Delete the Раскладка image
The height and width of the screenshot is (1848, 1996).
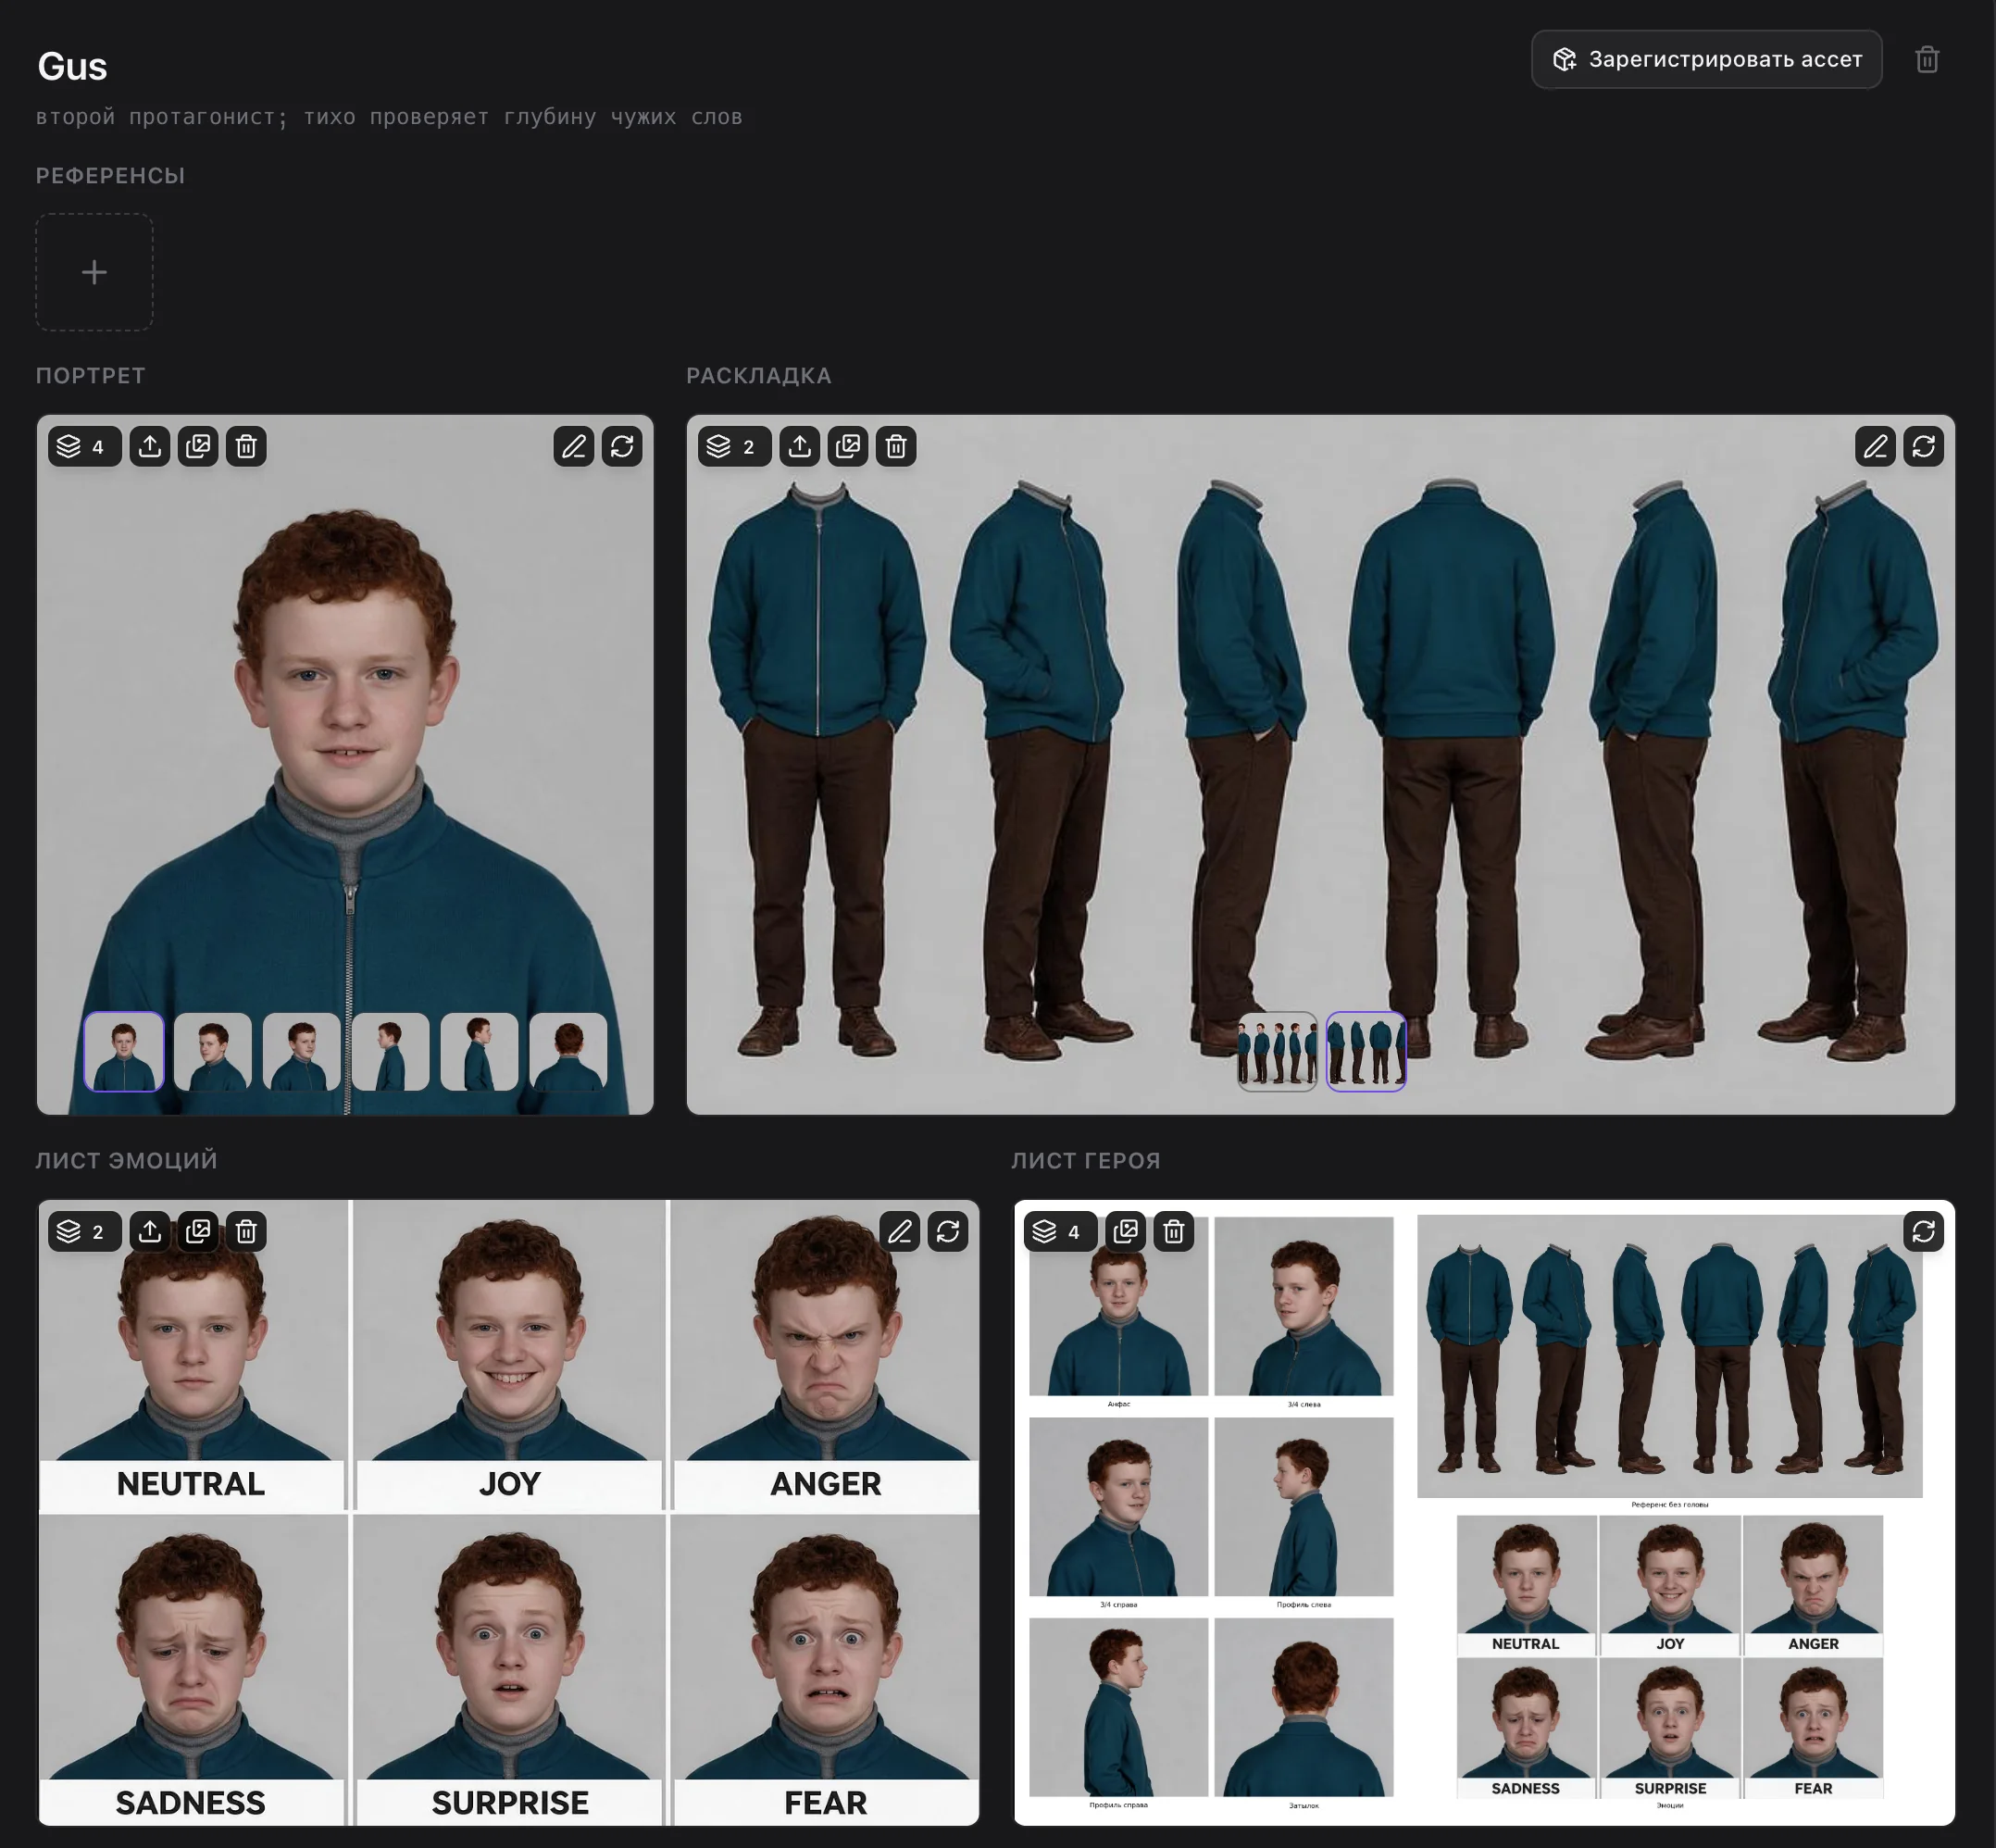coord(896,446)
